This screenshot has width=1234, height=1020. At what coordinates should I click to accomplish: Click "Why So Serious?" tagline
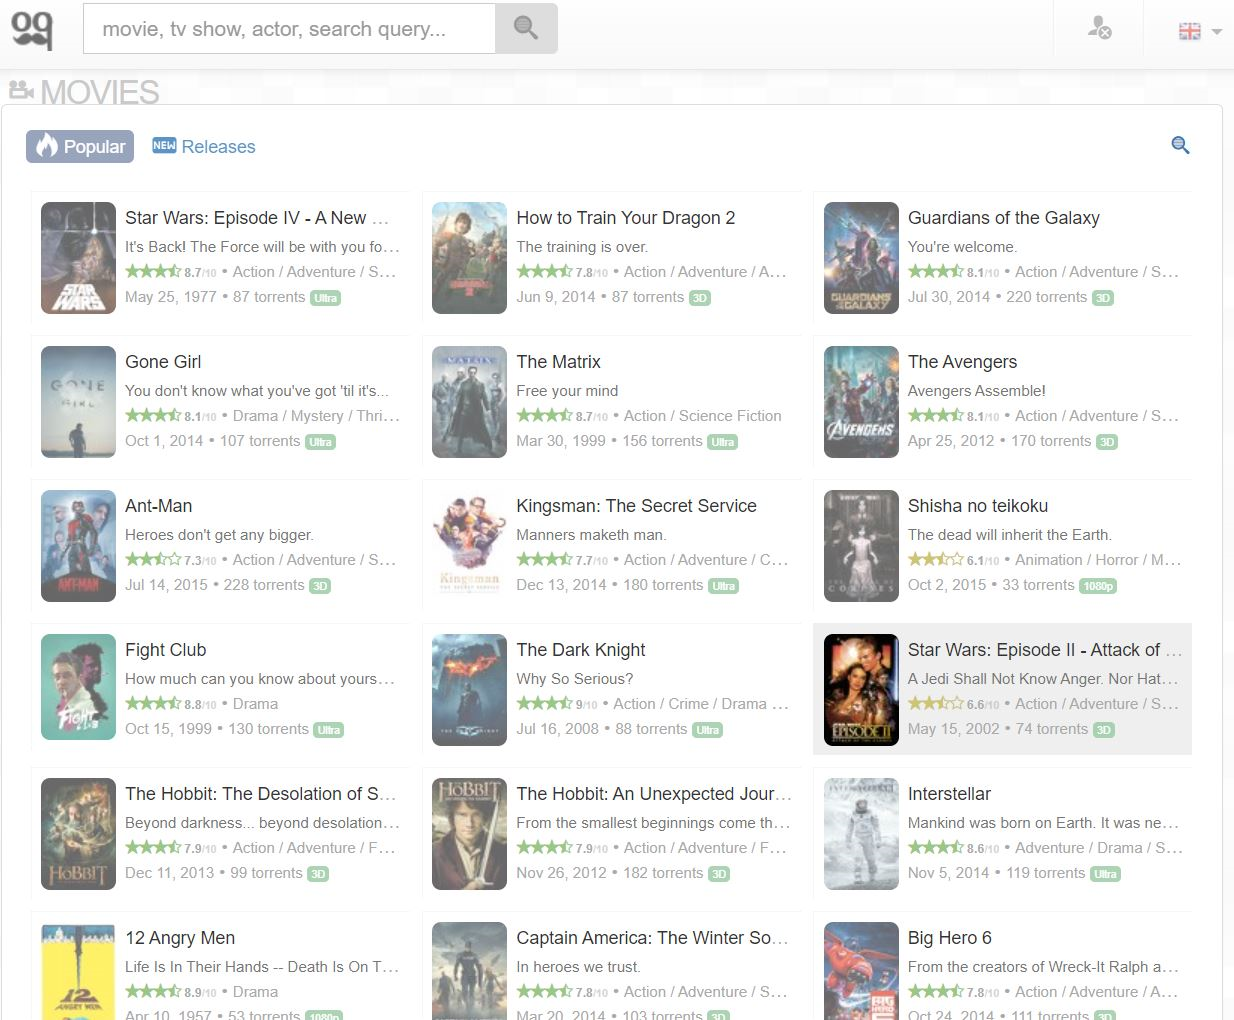point(575,679)
